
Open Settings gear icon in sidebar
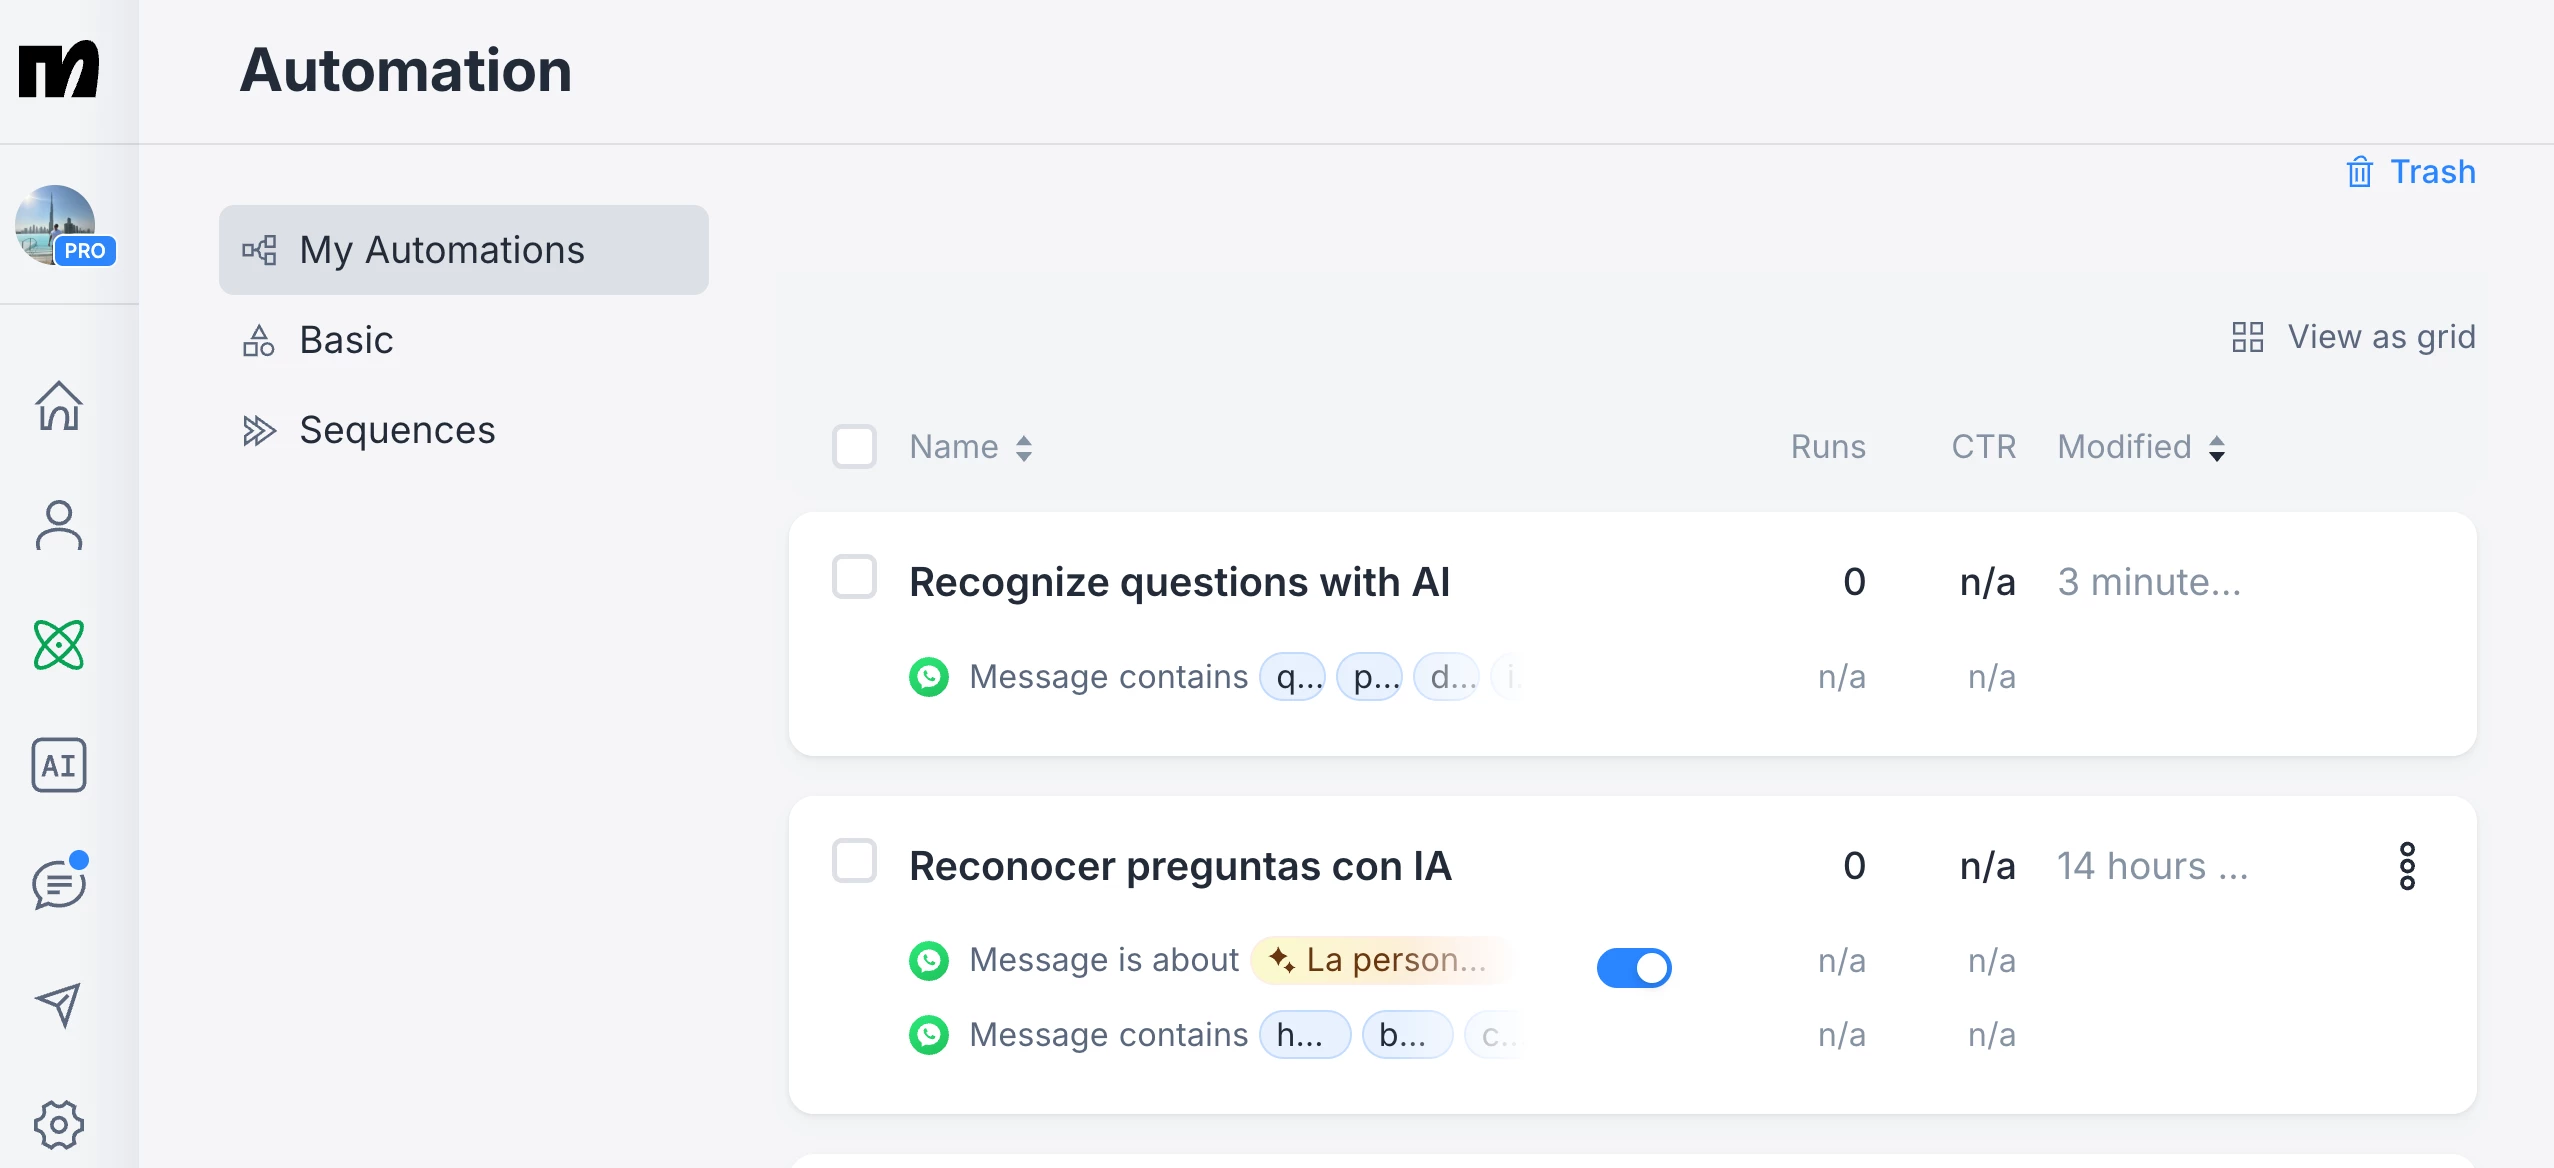59,1124
